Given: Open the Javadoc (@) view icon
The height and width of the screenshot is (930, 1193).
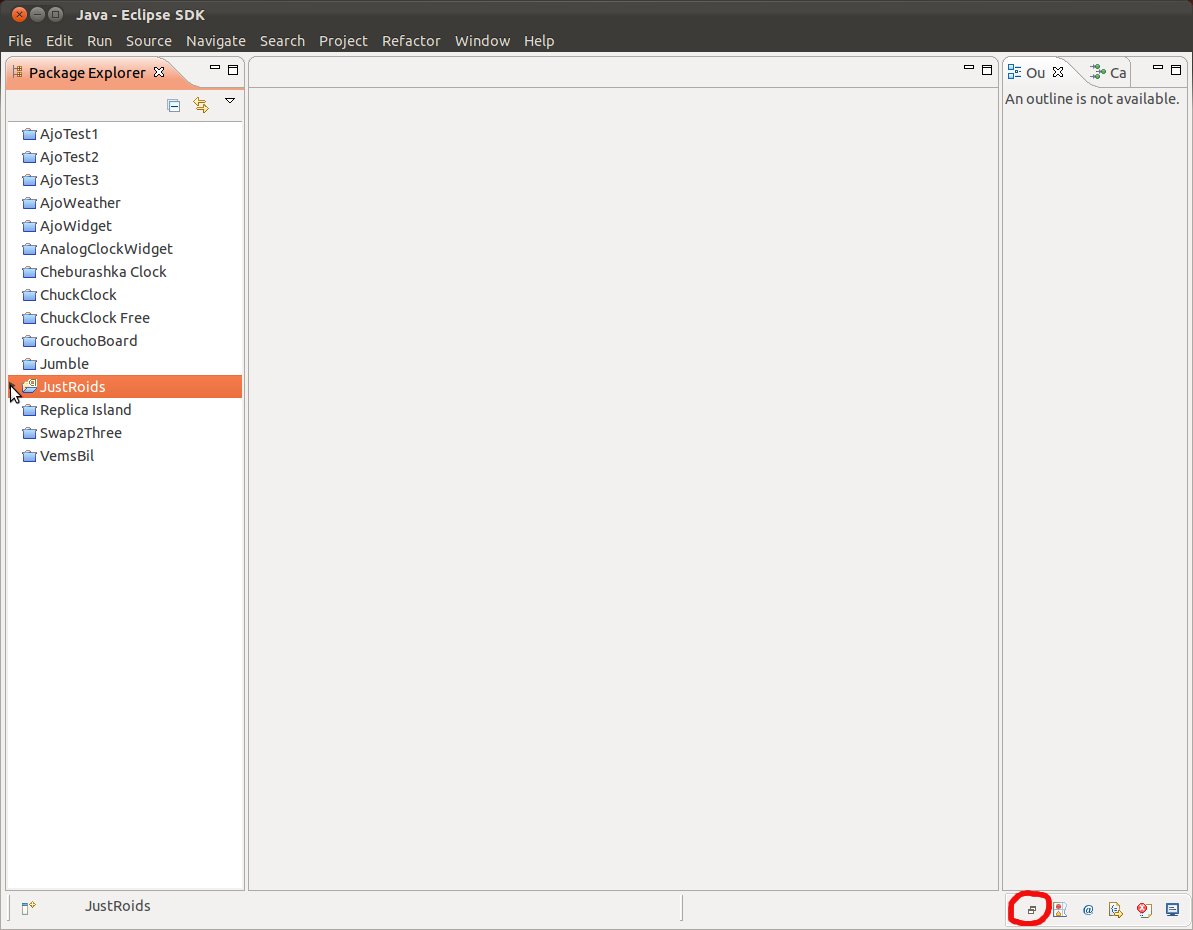Looking at the screenshot, I should pos(1088,909).
